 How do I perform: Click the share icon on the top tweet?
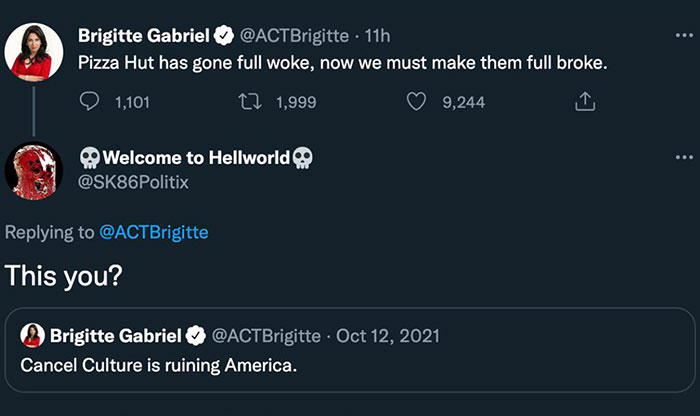(585, 101)
